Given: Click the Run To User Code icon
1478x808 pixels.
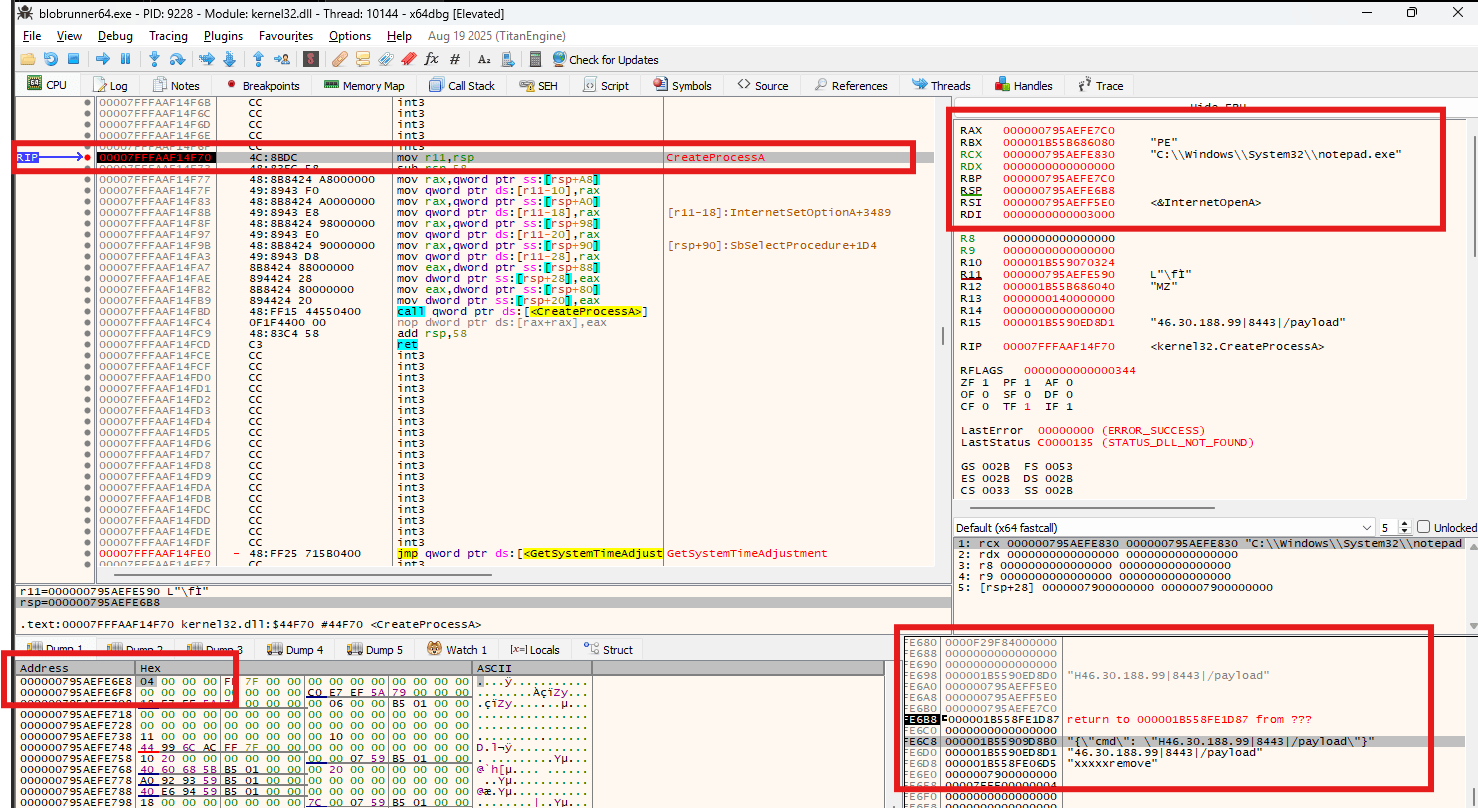Looking at the screenshot, I should tap(282, 59).
